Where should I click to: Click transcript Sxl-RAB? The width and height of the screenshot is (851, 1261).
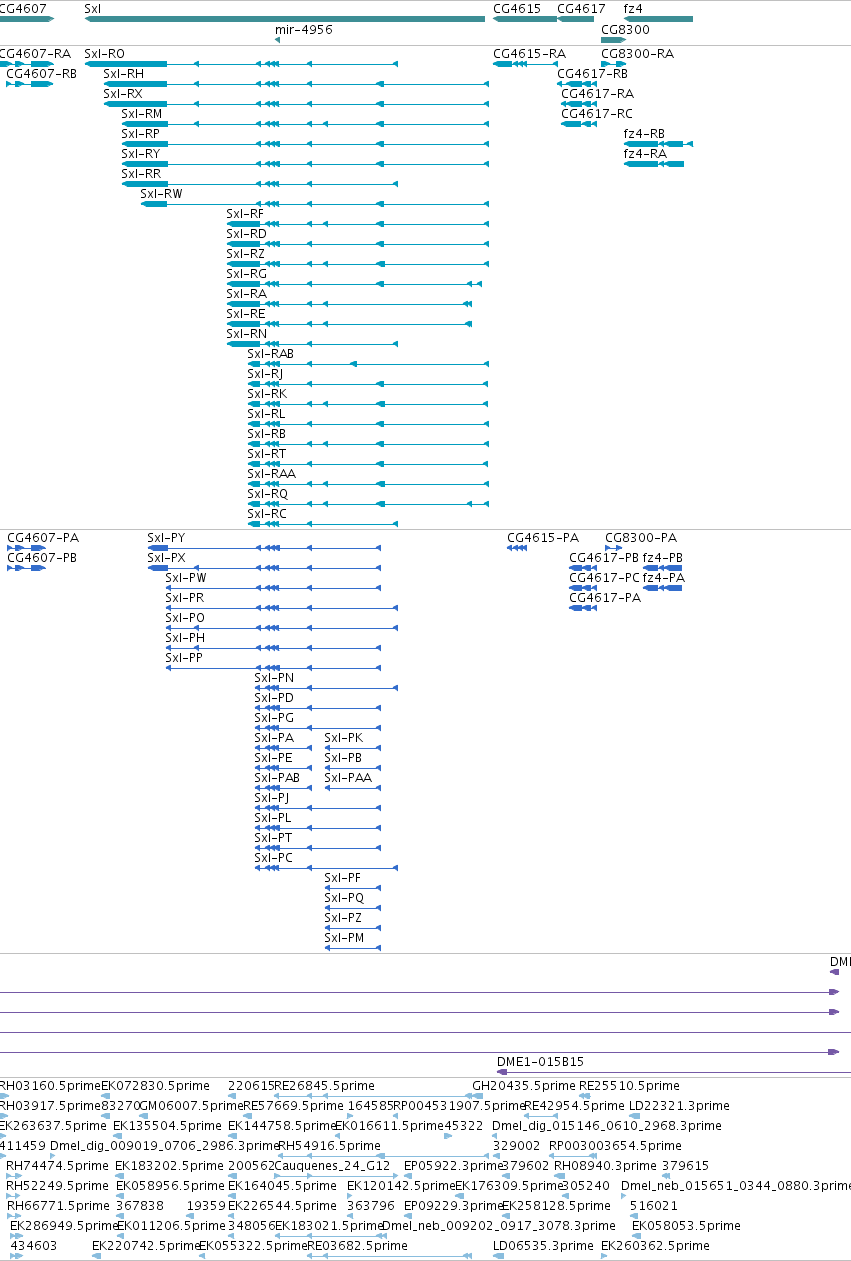pyautogui.click(x=271, y=354)
